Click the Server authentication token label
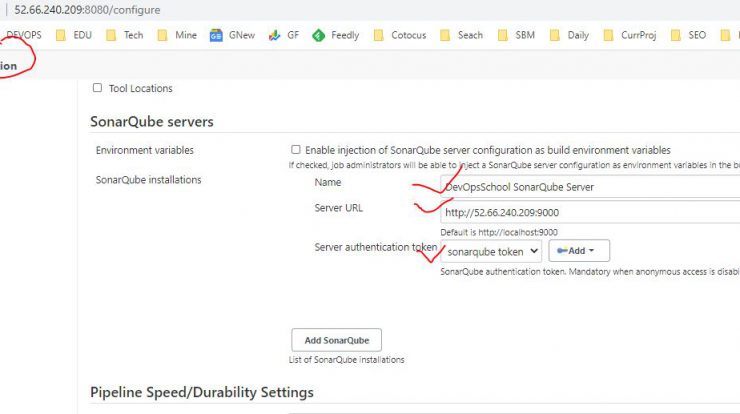Viewport: 740px width, 414px height. [376, 247]
